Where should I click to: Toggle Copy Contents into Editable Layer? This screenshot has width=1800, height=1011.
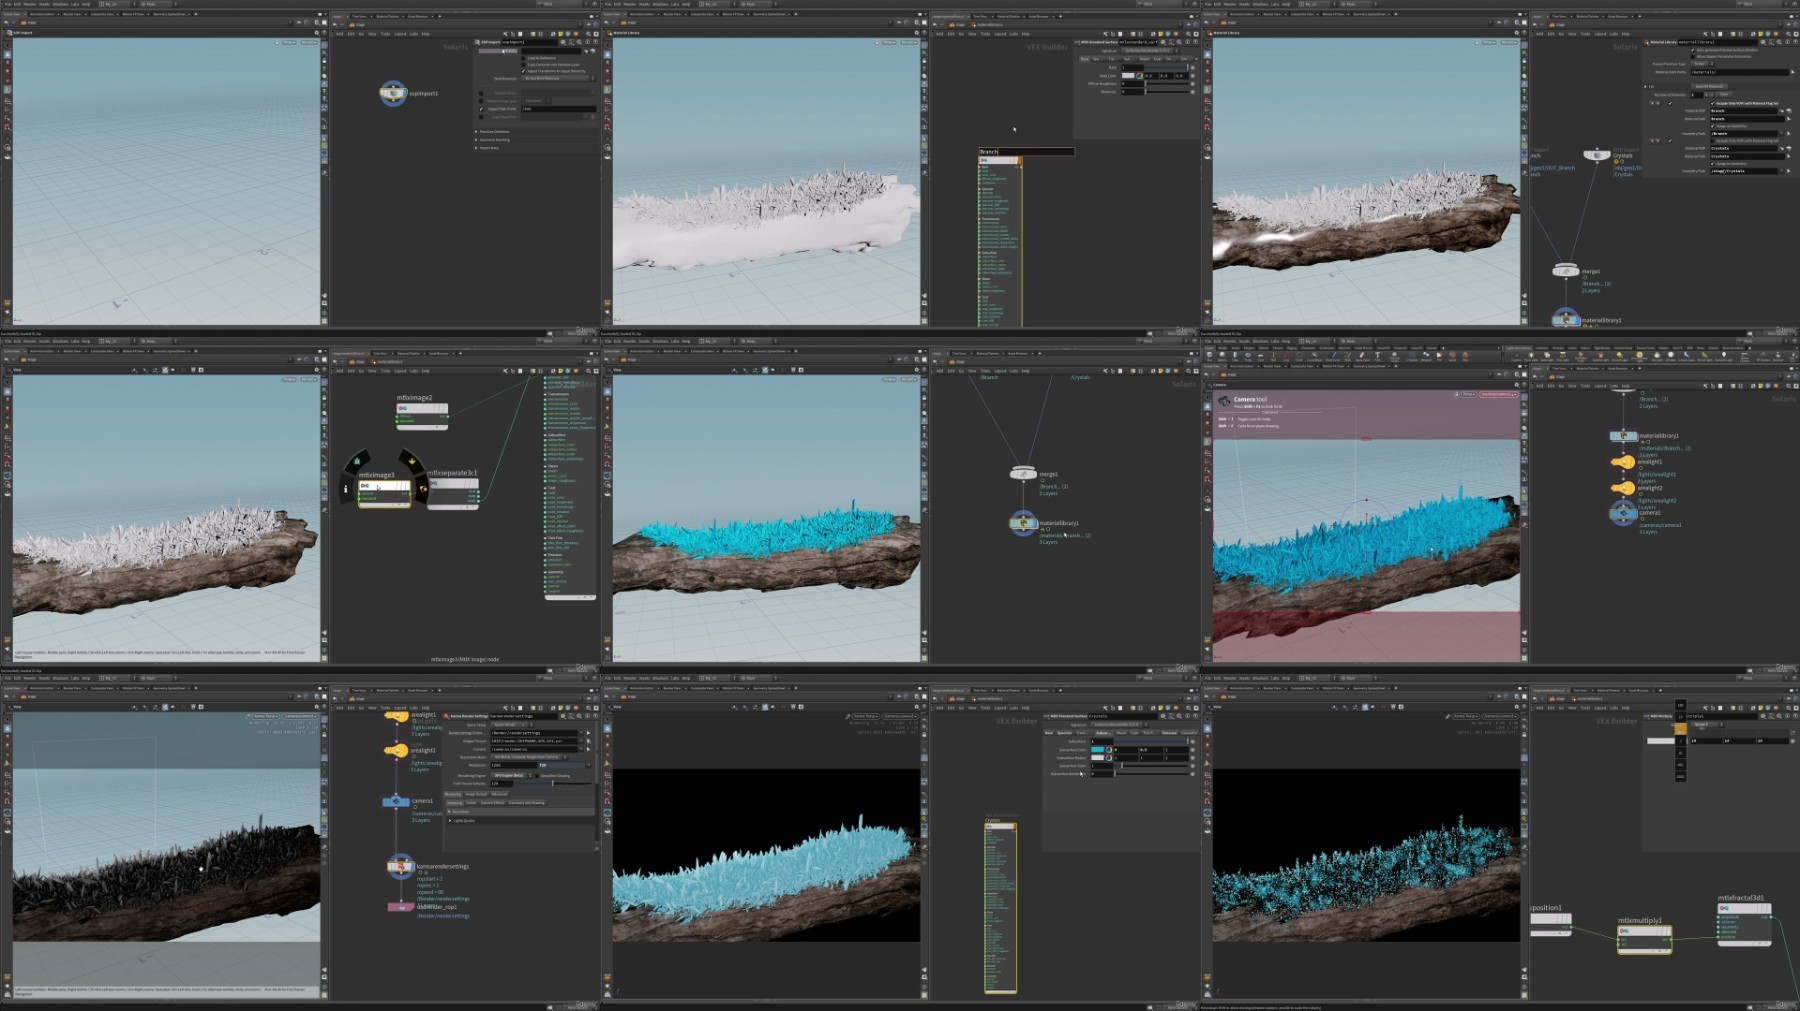(523, 64)
